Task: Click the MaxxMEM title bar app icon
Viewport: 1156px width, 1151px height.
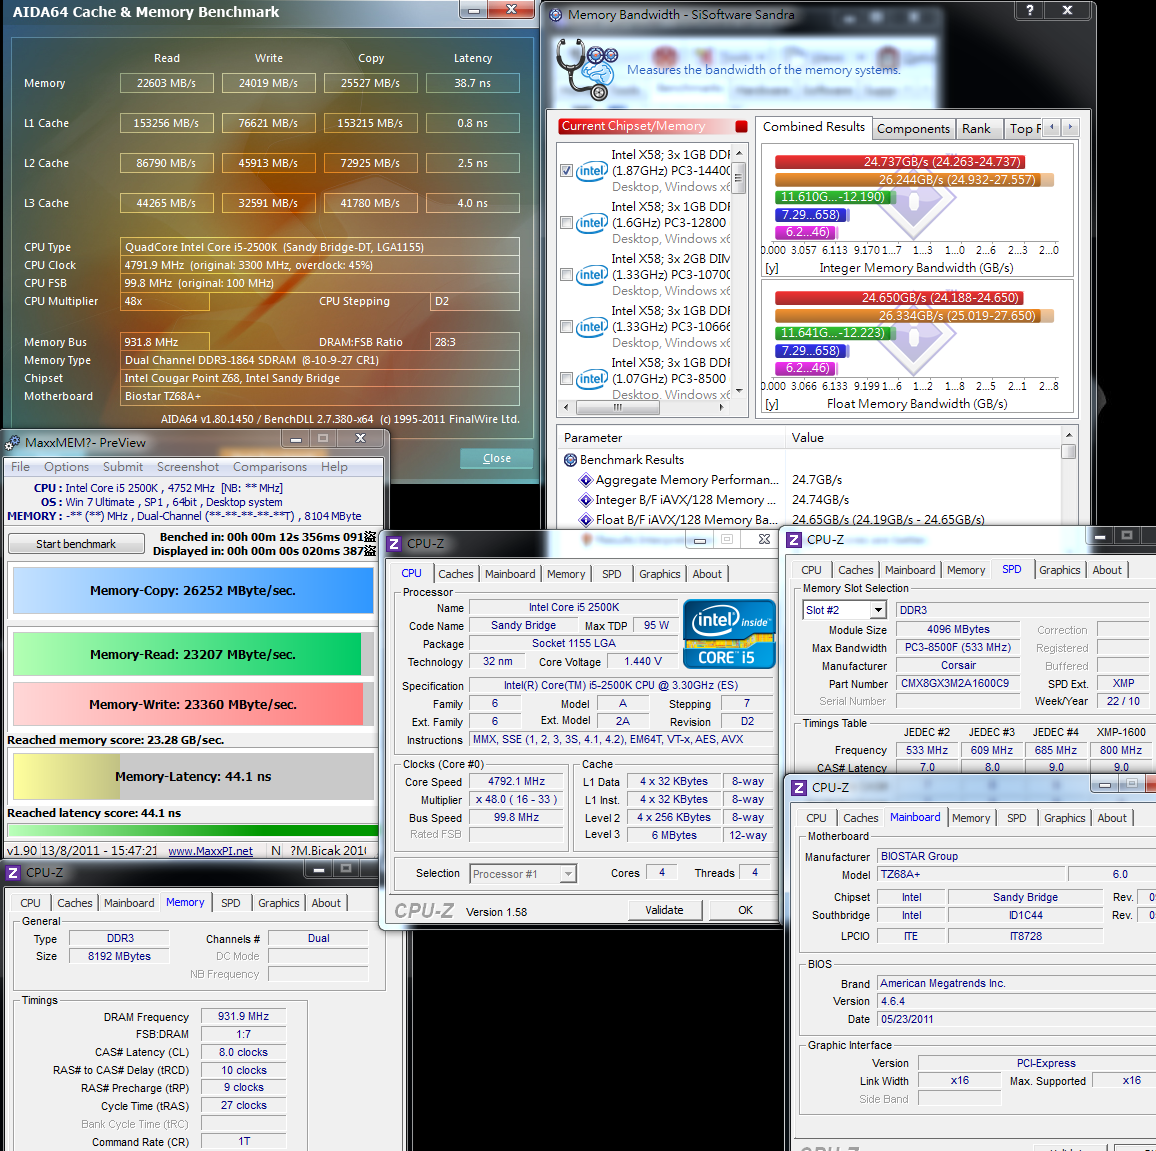Action: point(13,443)
